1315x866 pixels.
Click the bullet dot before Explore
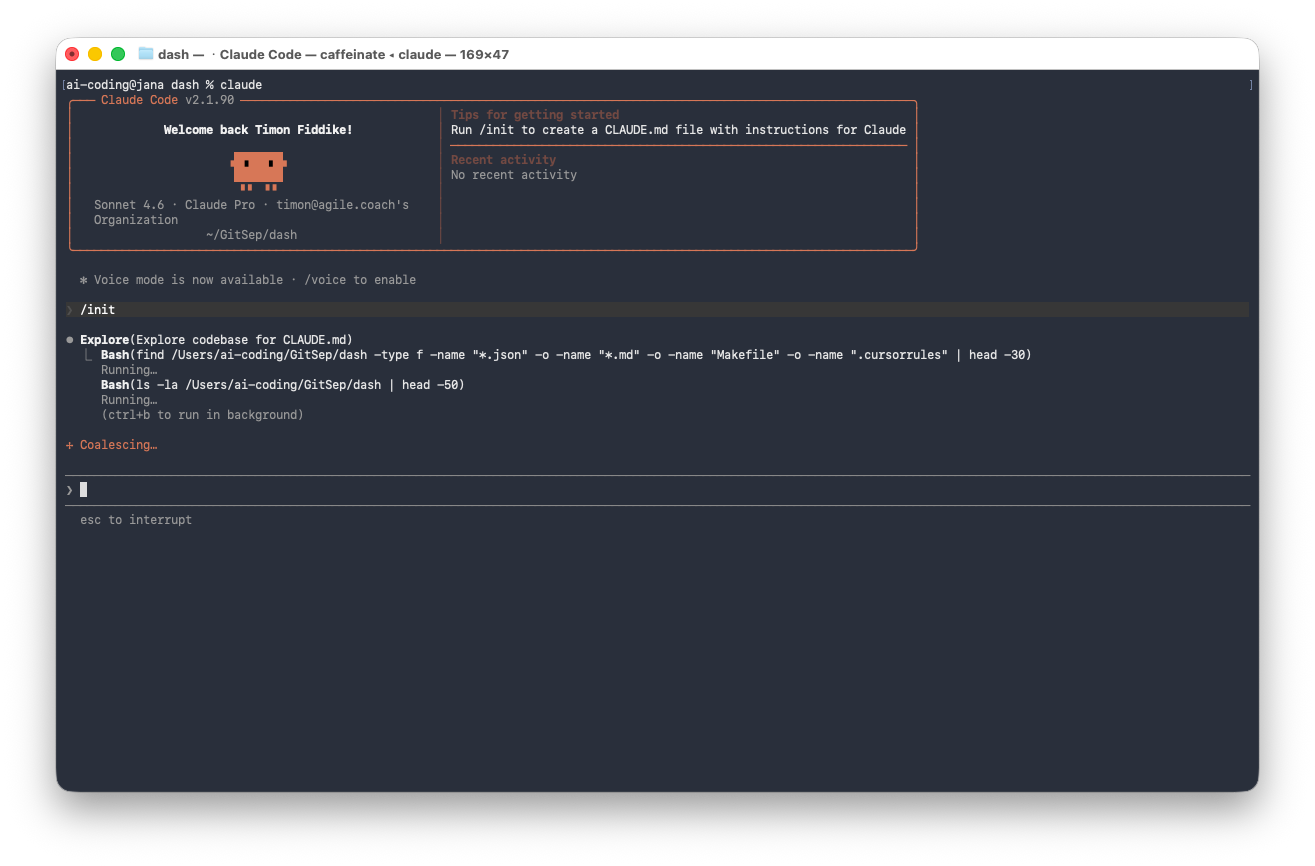click(x=69, y=340)
